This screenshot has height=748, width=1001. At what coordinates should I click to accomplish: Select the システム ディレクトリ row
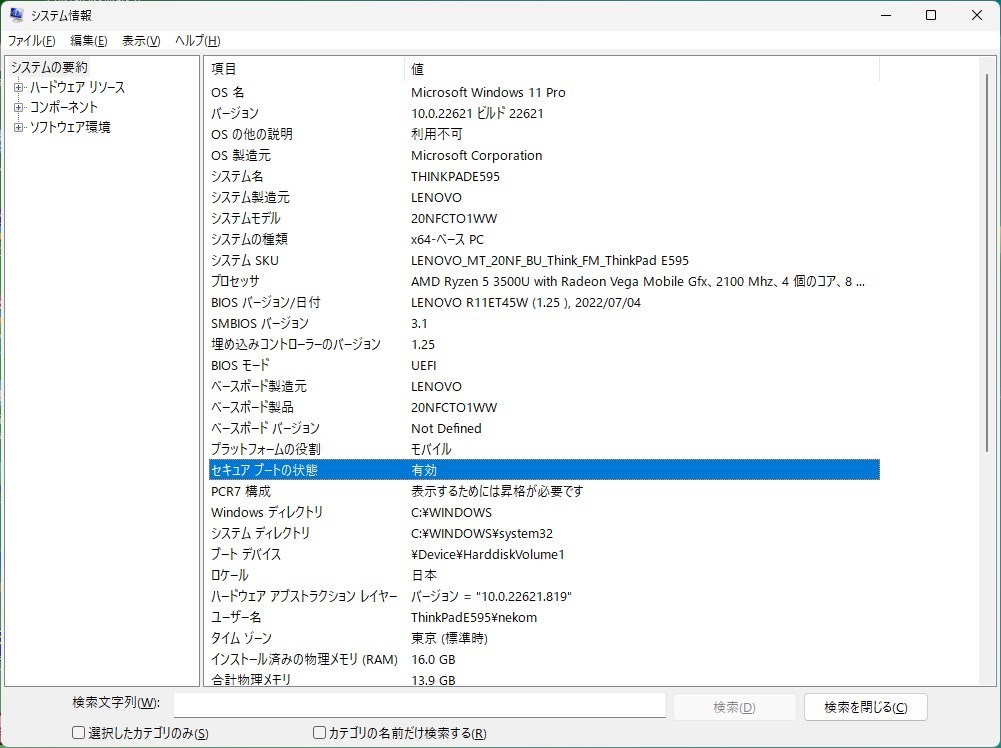tap(544, 534)
